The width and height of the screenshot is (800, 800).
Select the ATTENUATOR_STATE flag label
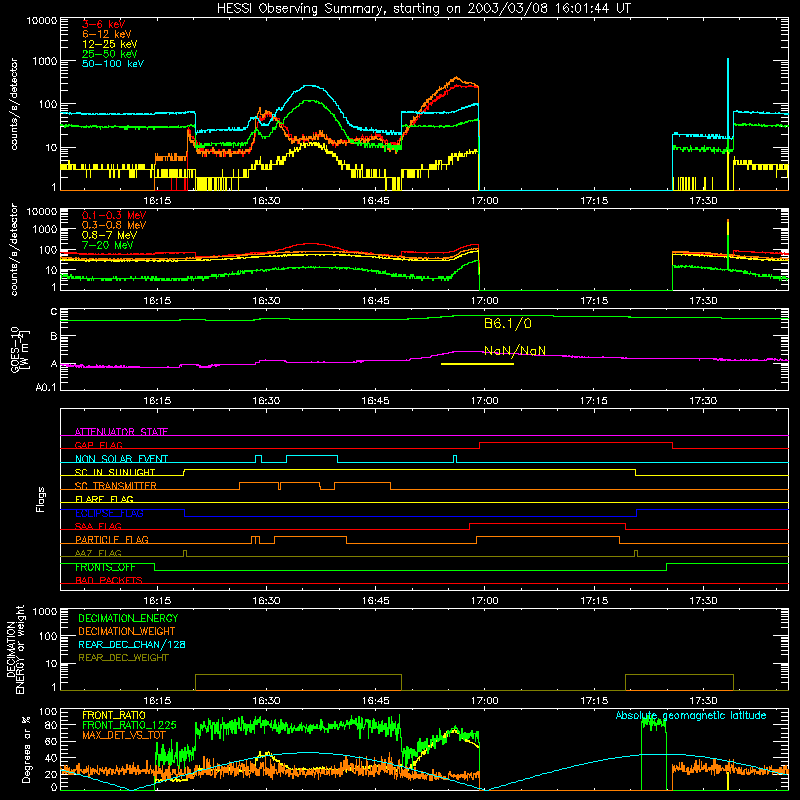pyautogui.click(x=121, y=432)
